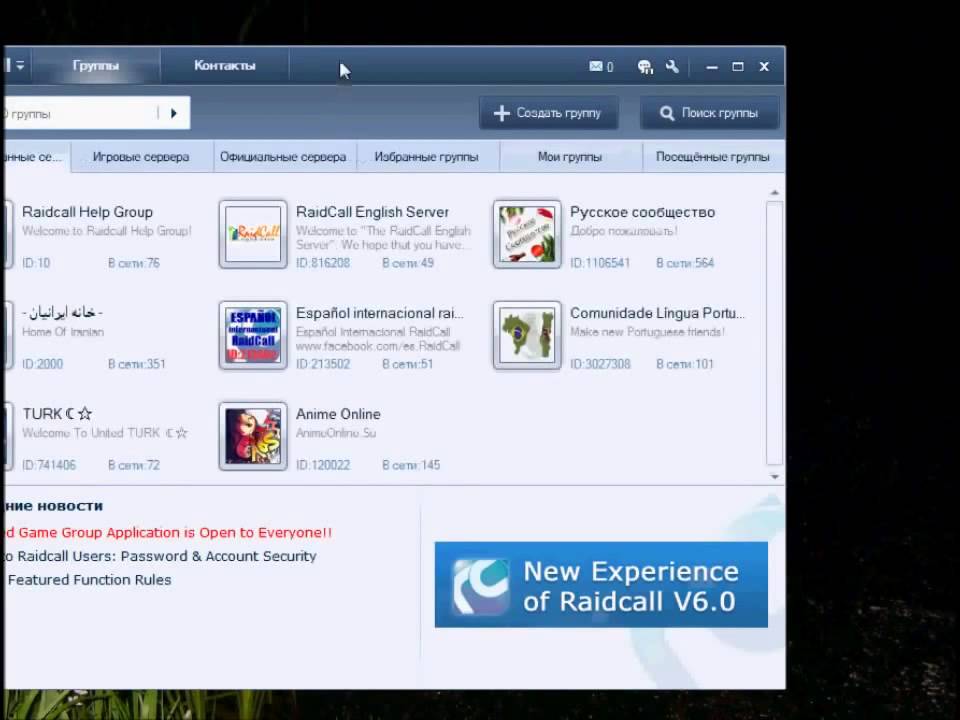Click the group search input field
The width and height of the screenshot is (960, 720).
pyautogui.click(x=80, y=113)
